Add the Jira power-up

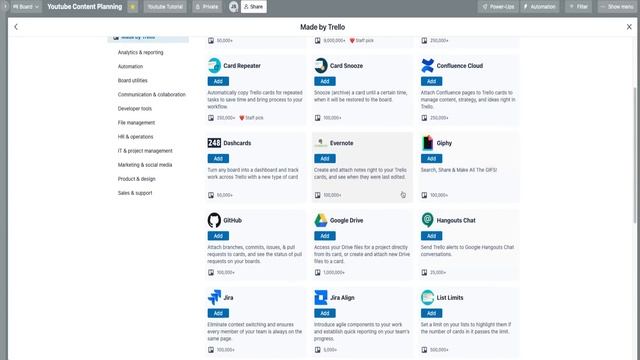(218, 313)
